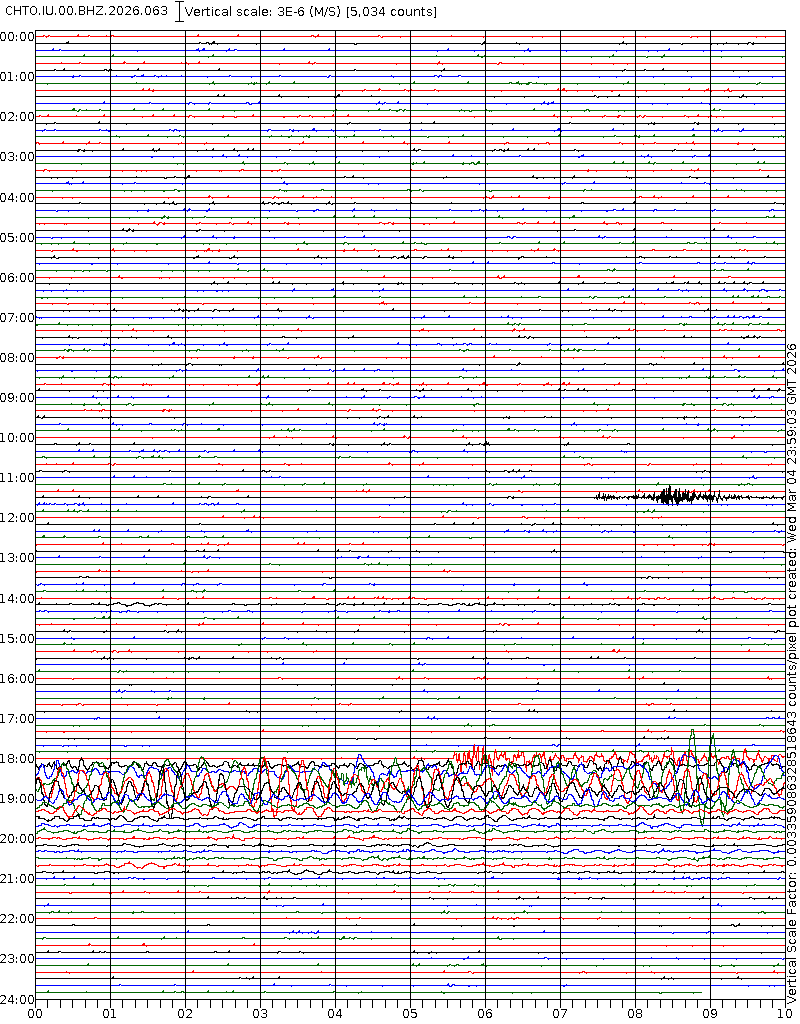Select the 24:00 hour label
Viewport: 800px width, 1024px height.
17,998
